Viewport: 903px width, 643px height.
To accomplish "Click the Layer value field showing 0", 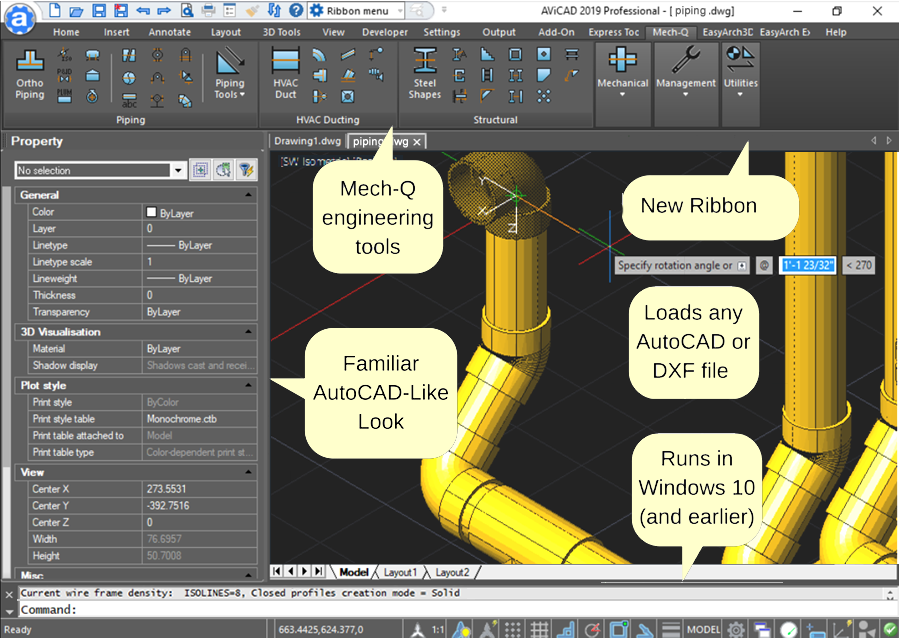I will pyautogui.click(x=199, y=229).
